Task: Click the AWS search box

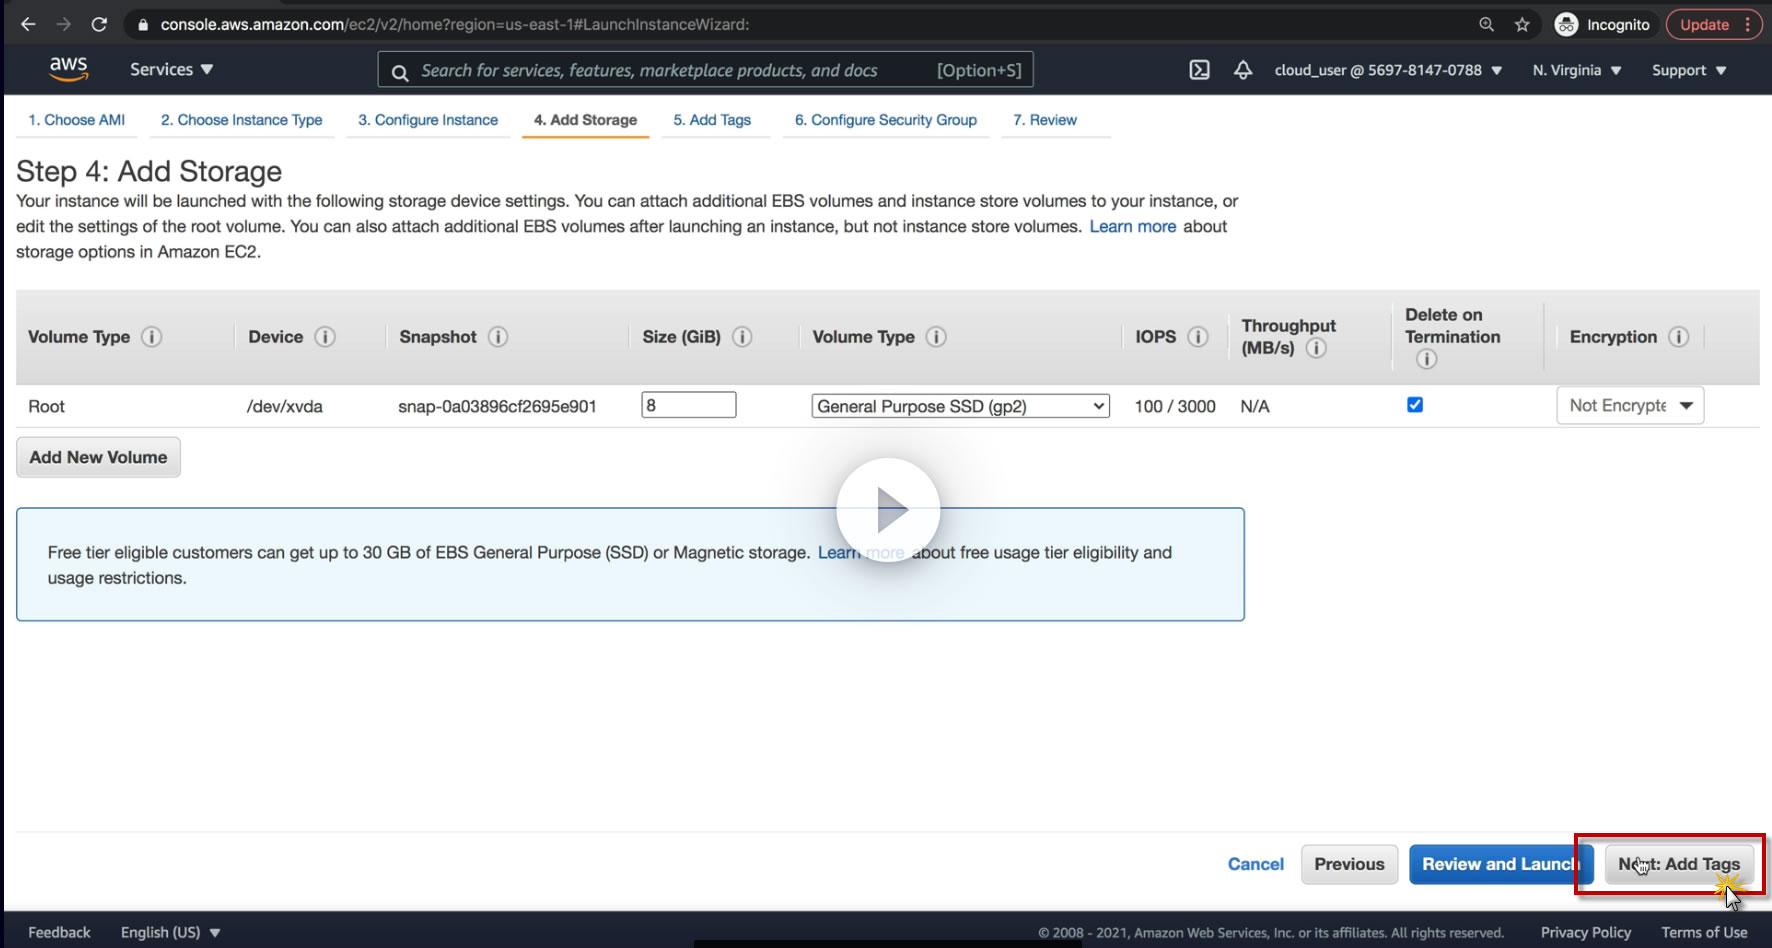Action: 706,70
